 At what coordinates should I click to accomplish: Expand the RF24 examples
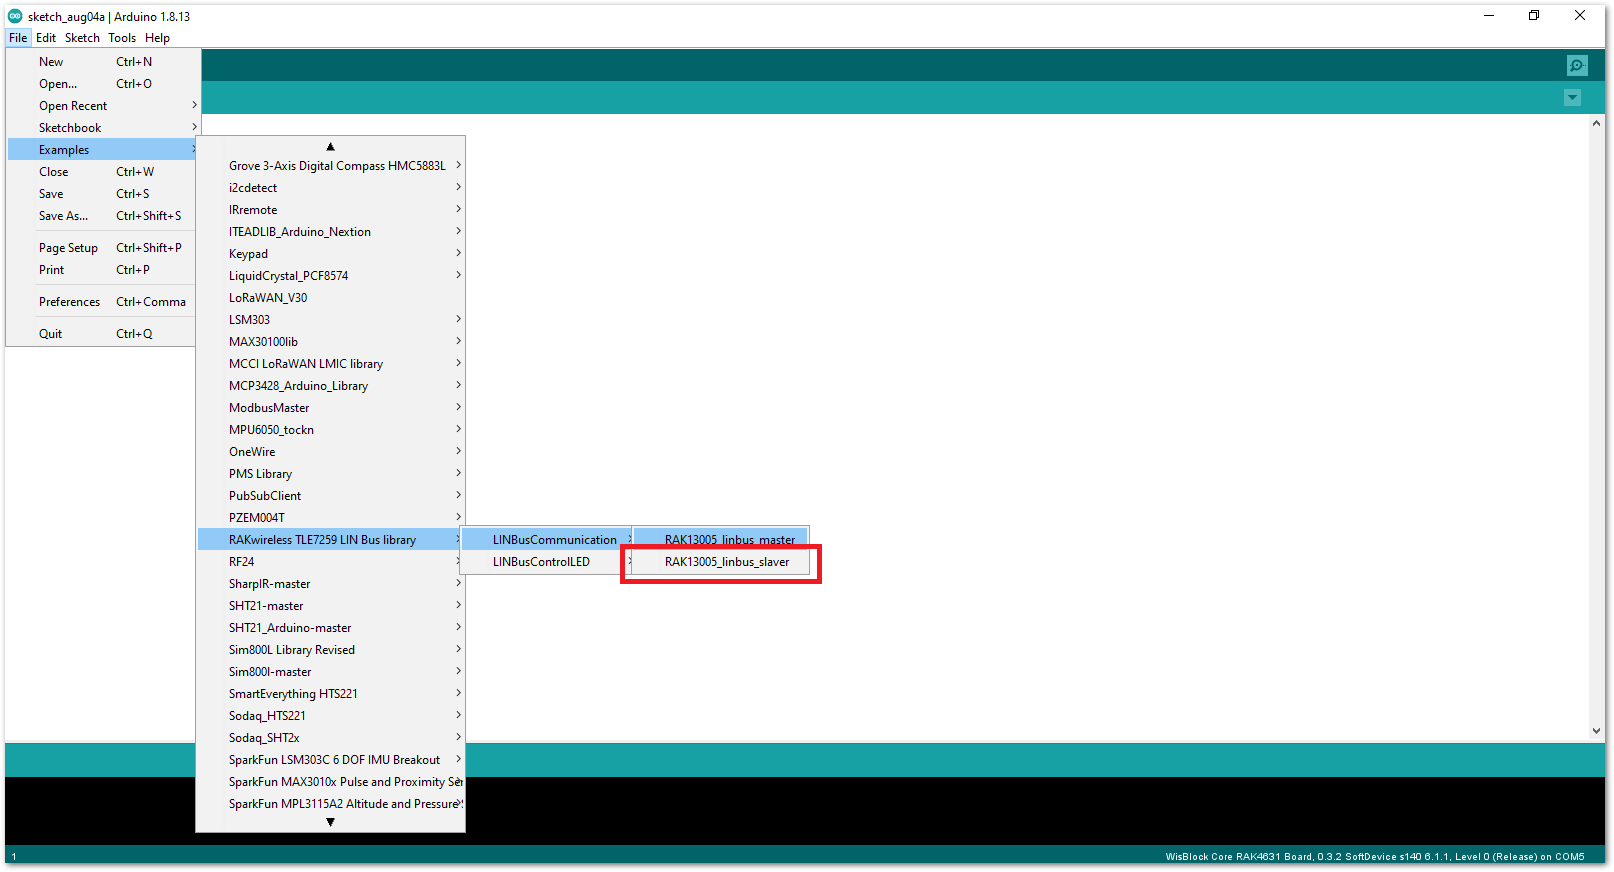click(331, 562)
